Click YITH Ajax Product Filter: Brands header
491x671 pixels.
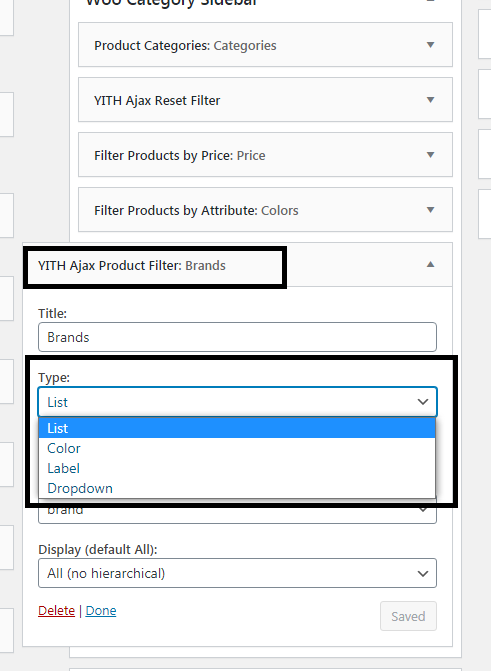point(132,266)
